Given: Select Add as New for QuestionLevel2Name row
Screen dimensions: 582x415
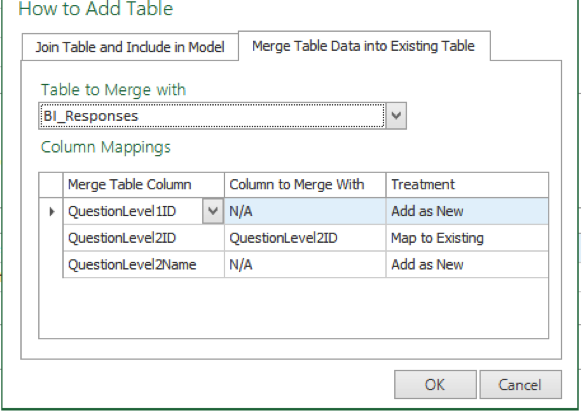Looking at the screenshot, I should click(467, 265).
